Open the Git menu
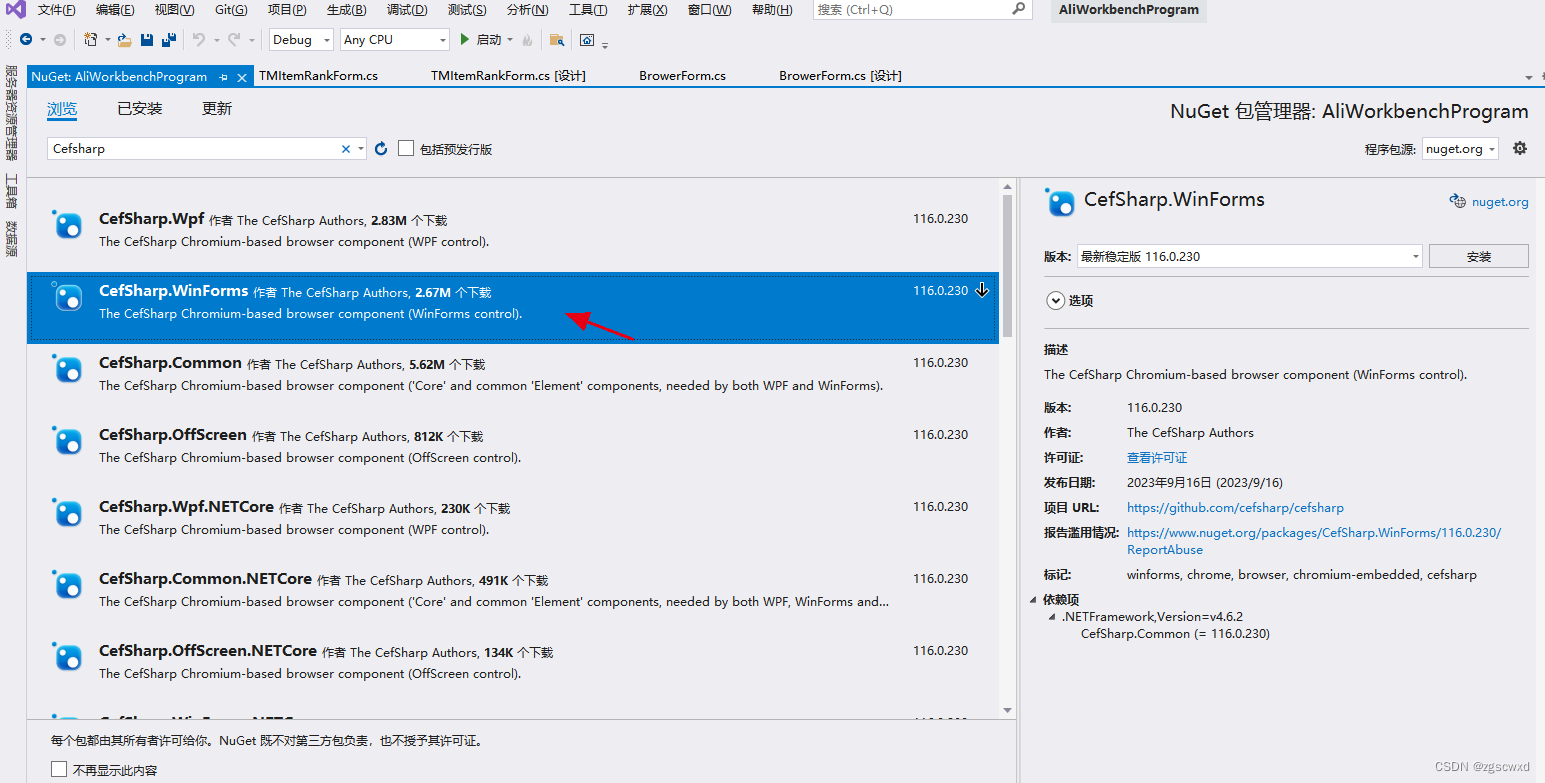The width and height of the screenshot is (1545, 783). tap(231, 9)
